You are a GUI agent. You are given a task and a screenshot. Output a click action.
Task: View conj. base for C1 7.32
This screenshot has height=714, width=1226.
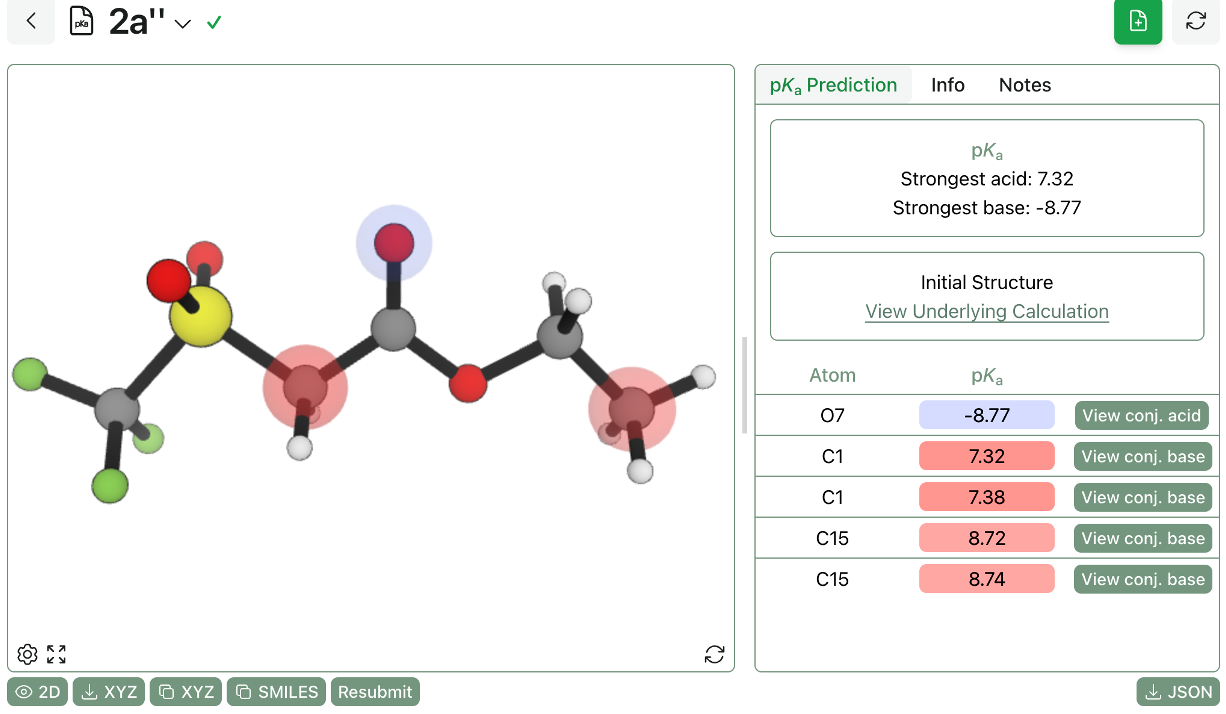[x=1142, y=457]
